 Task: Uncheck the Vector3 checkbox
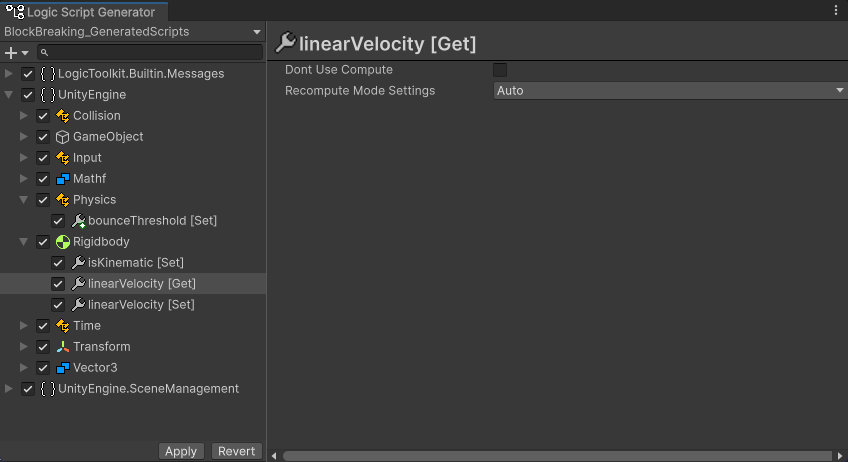click(x=43, y=368)
